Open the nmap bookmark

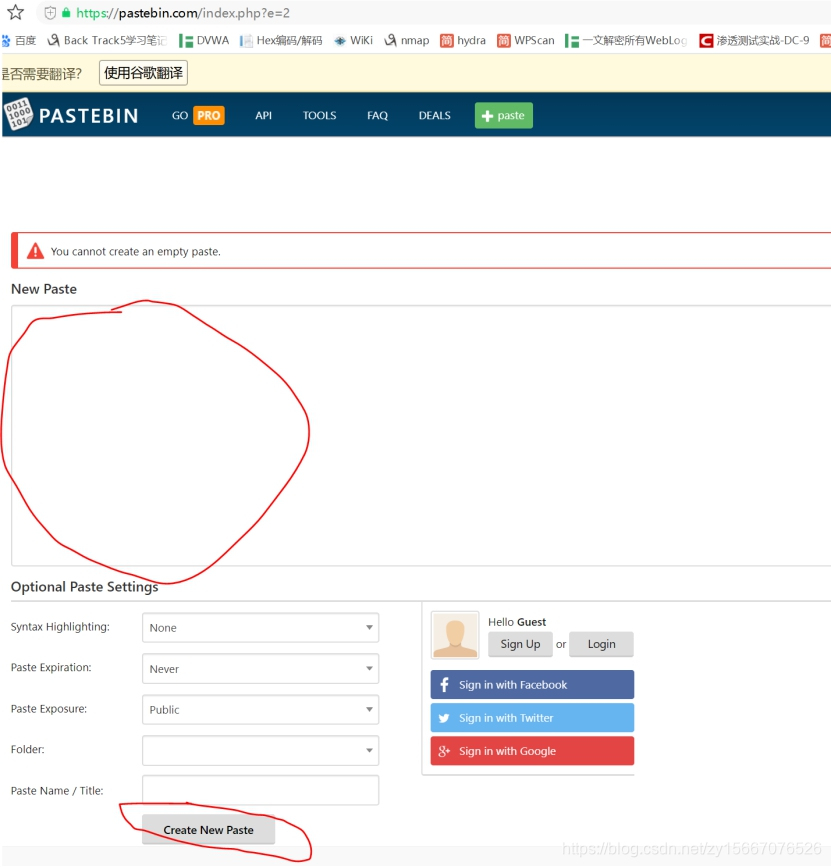(407, 40)
